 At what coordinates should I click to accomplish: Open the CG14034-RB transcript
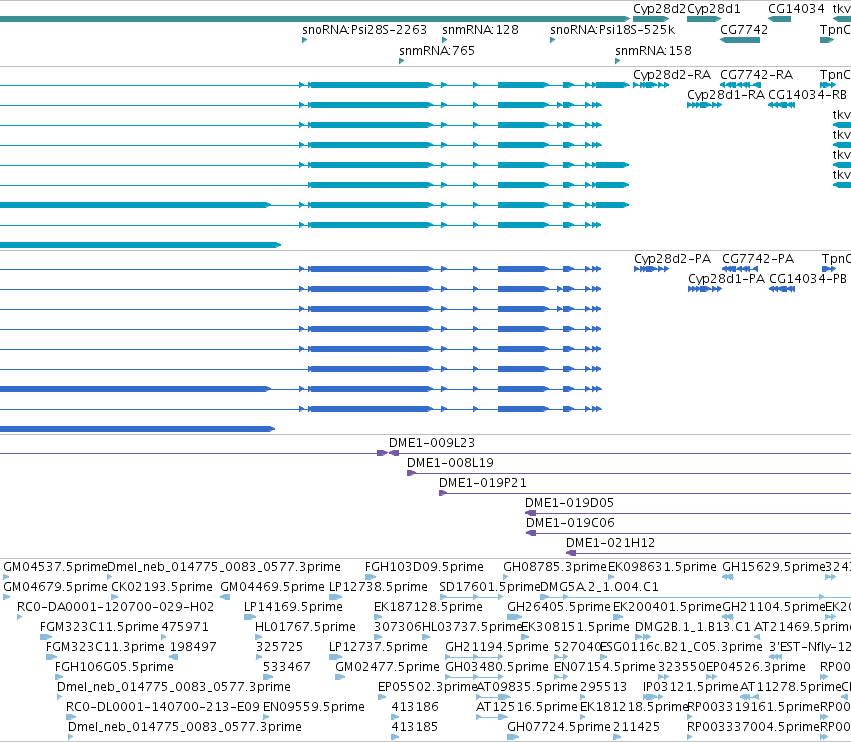[x=782, y=105]
